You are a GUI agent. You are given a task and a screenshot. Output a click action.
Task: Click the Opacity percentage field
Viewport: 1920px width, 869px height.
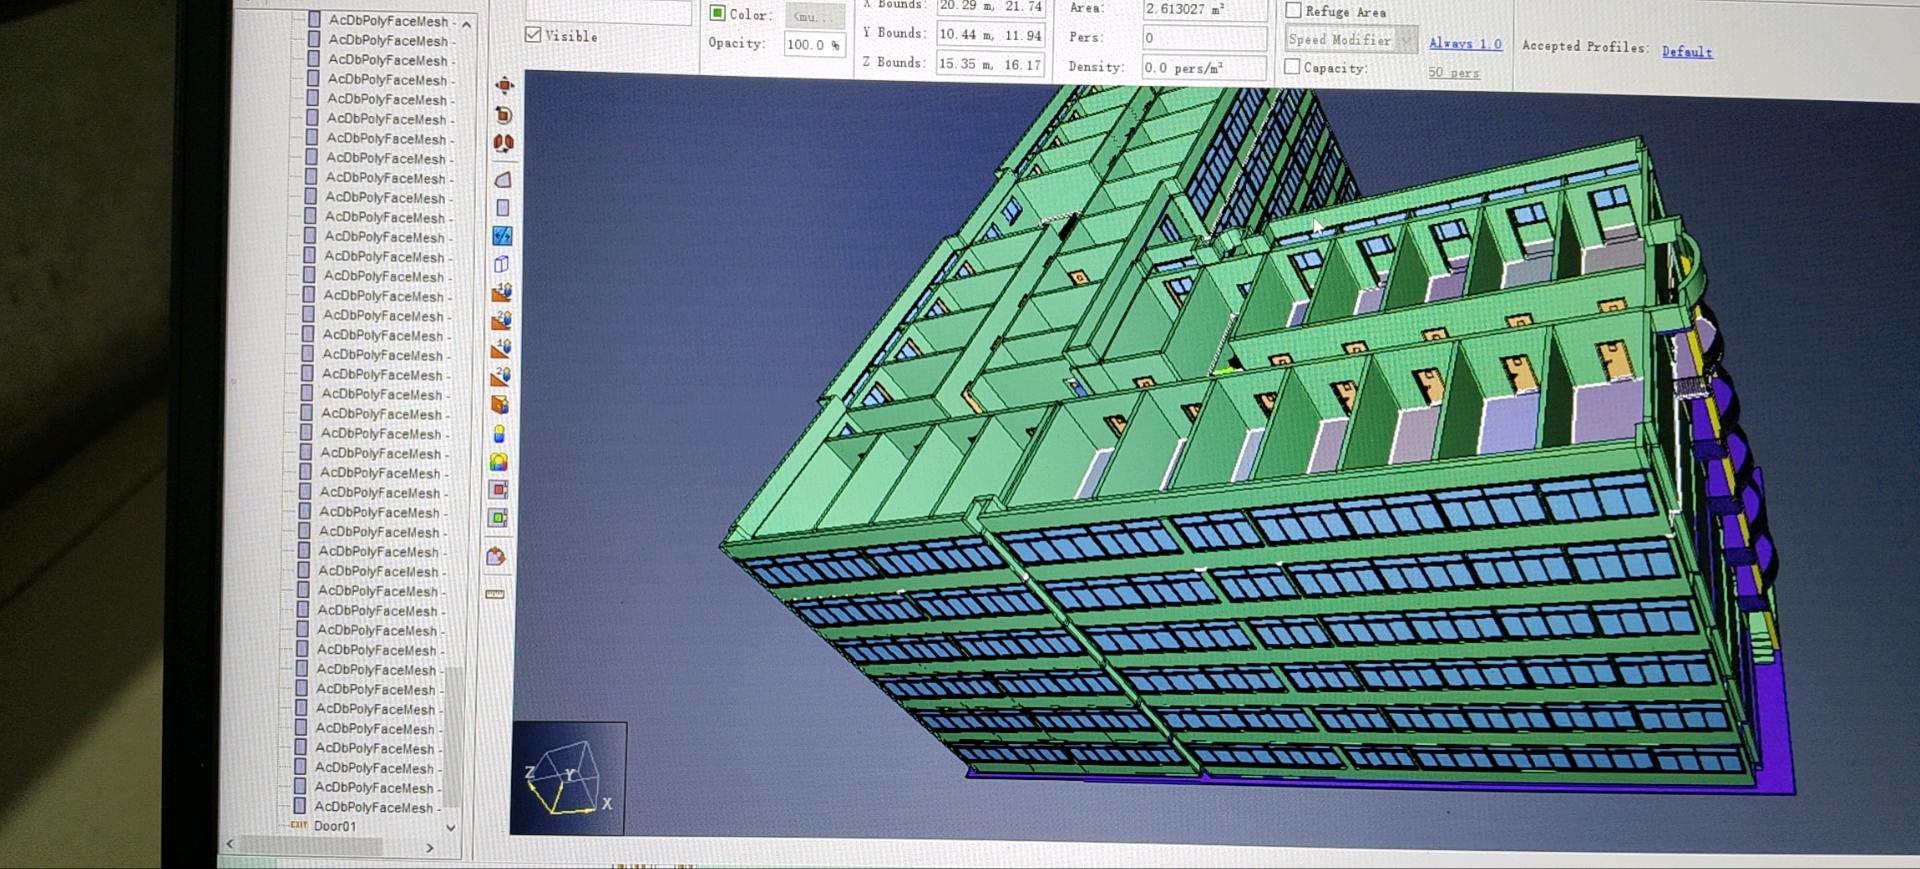(813, 44)
